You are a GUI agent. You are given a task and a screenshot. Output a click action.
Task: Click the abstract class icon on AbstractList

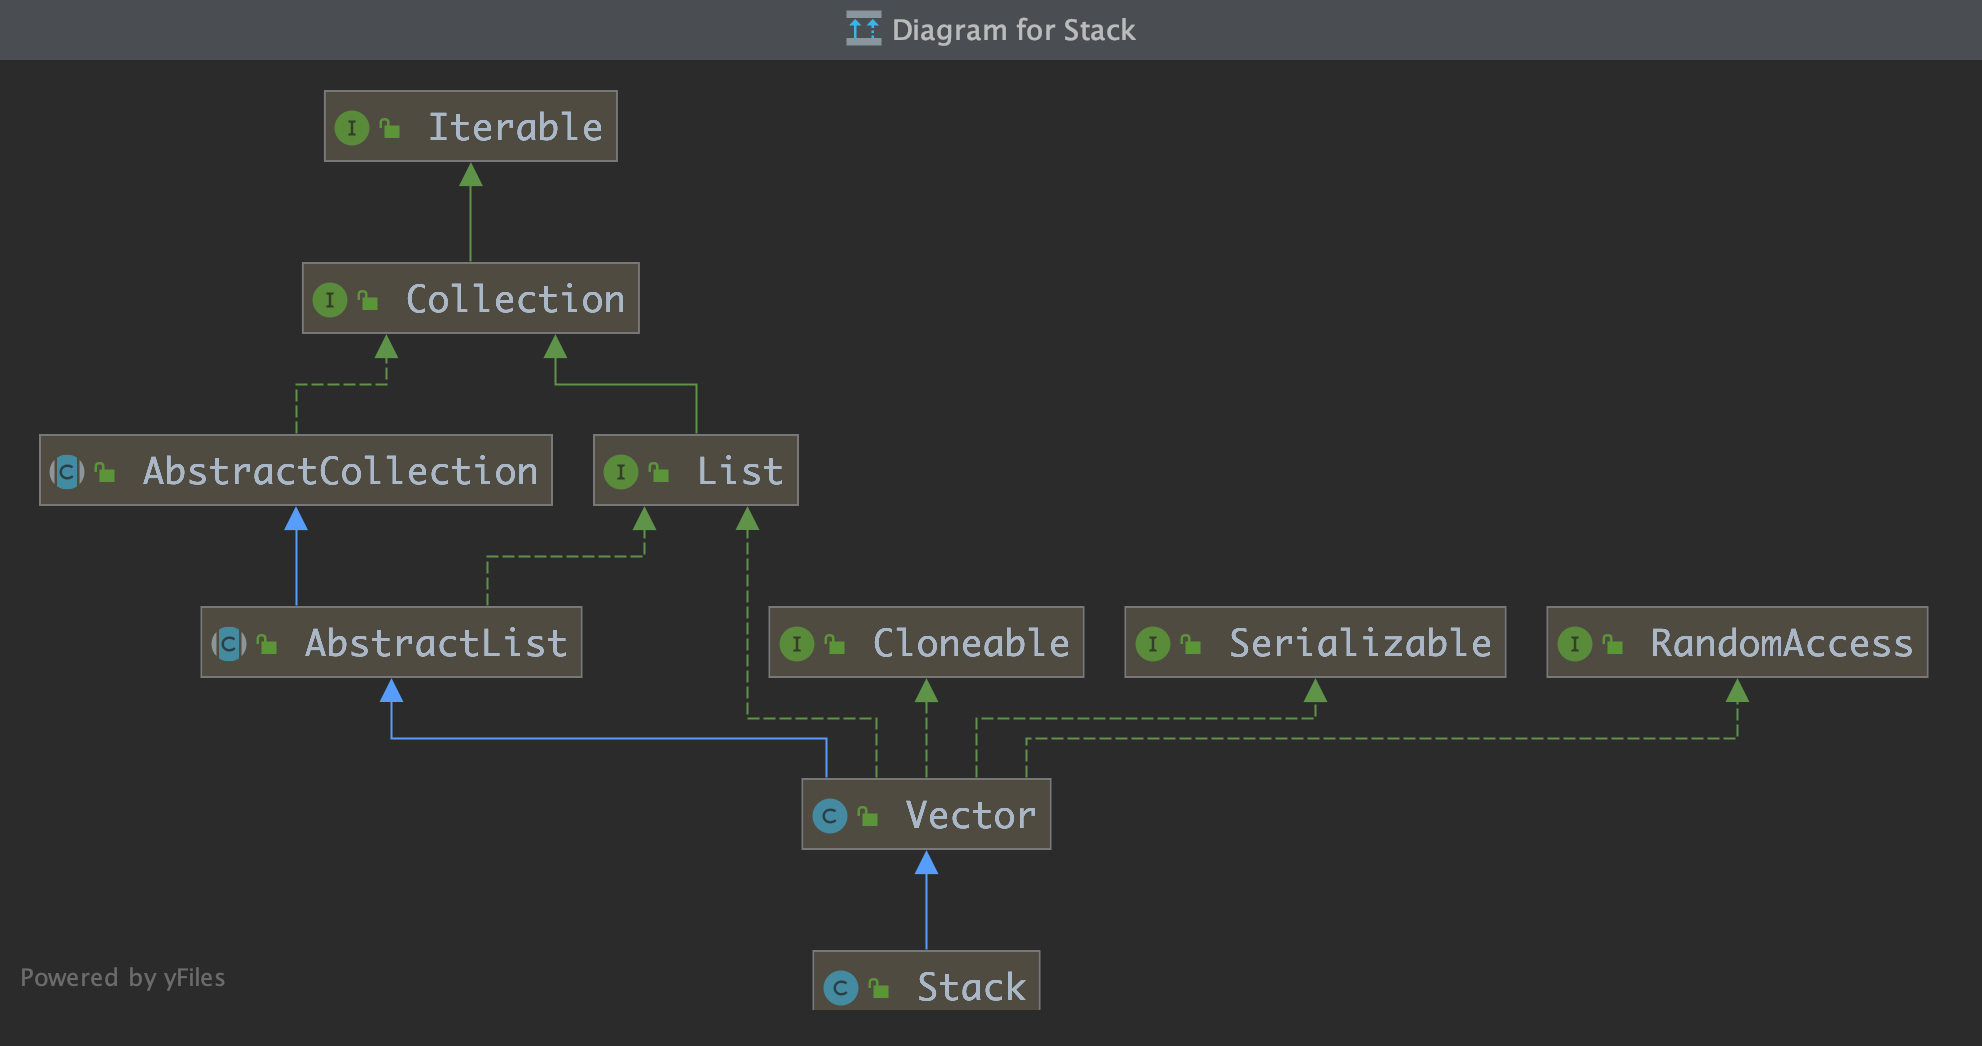[228, 644]
